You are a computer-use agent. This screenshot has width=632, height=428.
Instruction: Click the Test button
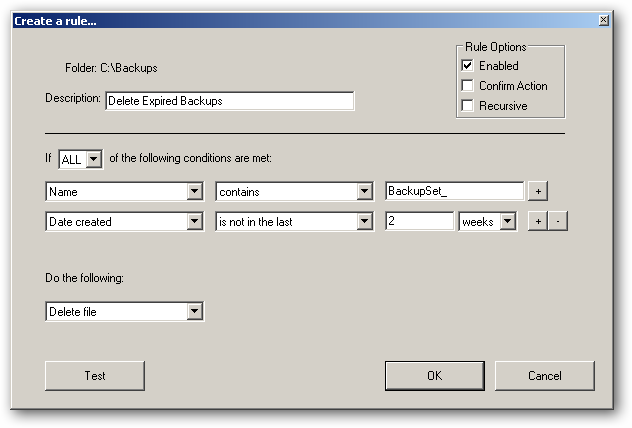pos(95,376)
